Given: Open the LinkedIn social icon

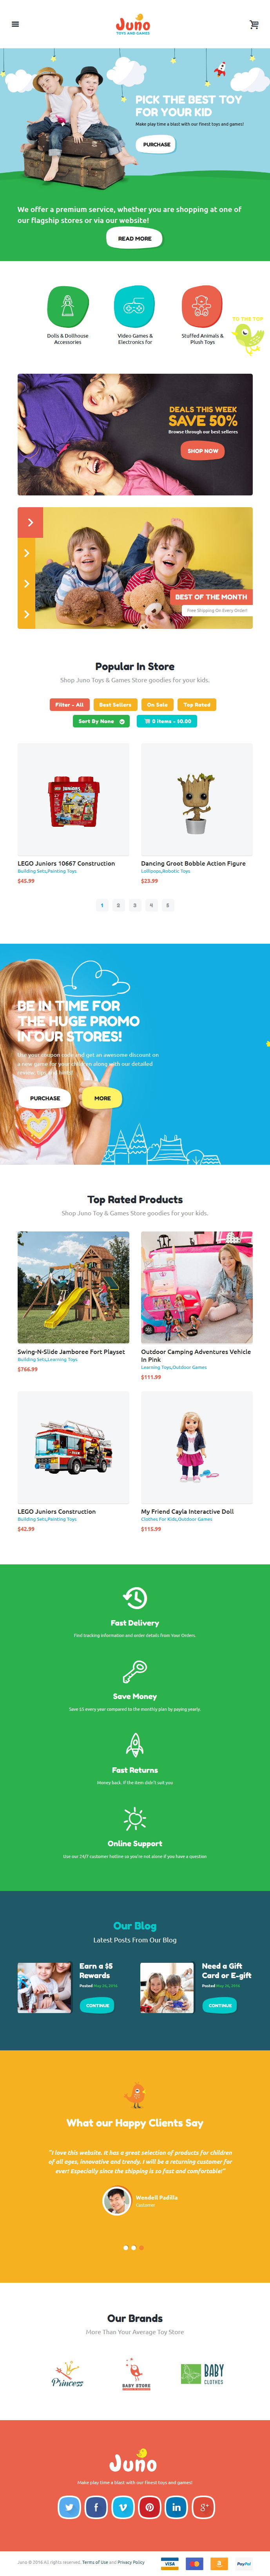Looking at the screenshot, I should (176, 2507).
